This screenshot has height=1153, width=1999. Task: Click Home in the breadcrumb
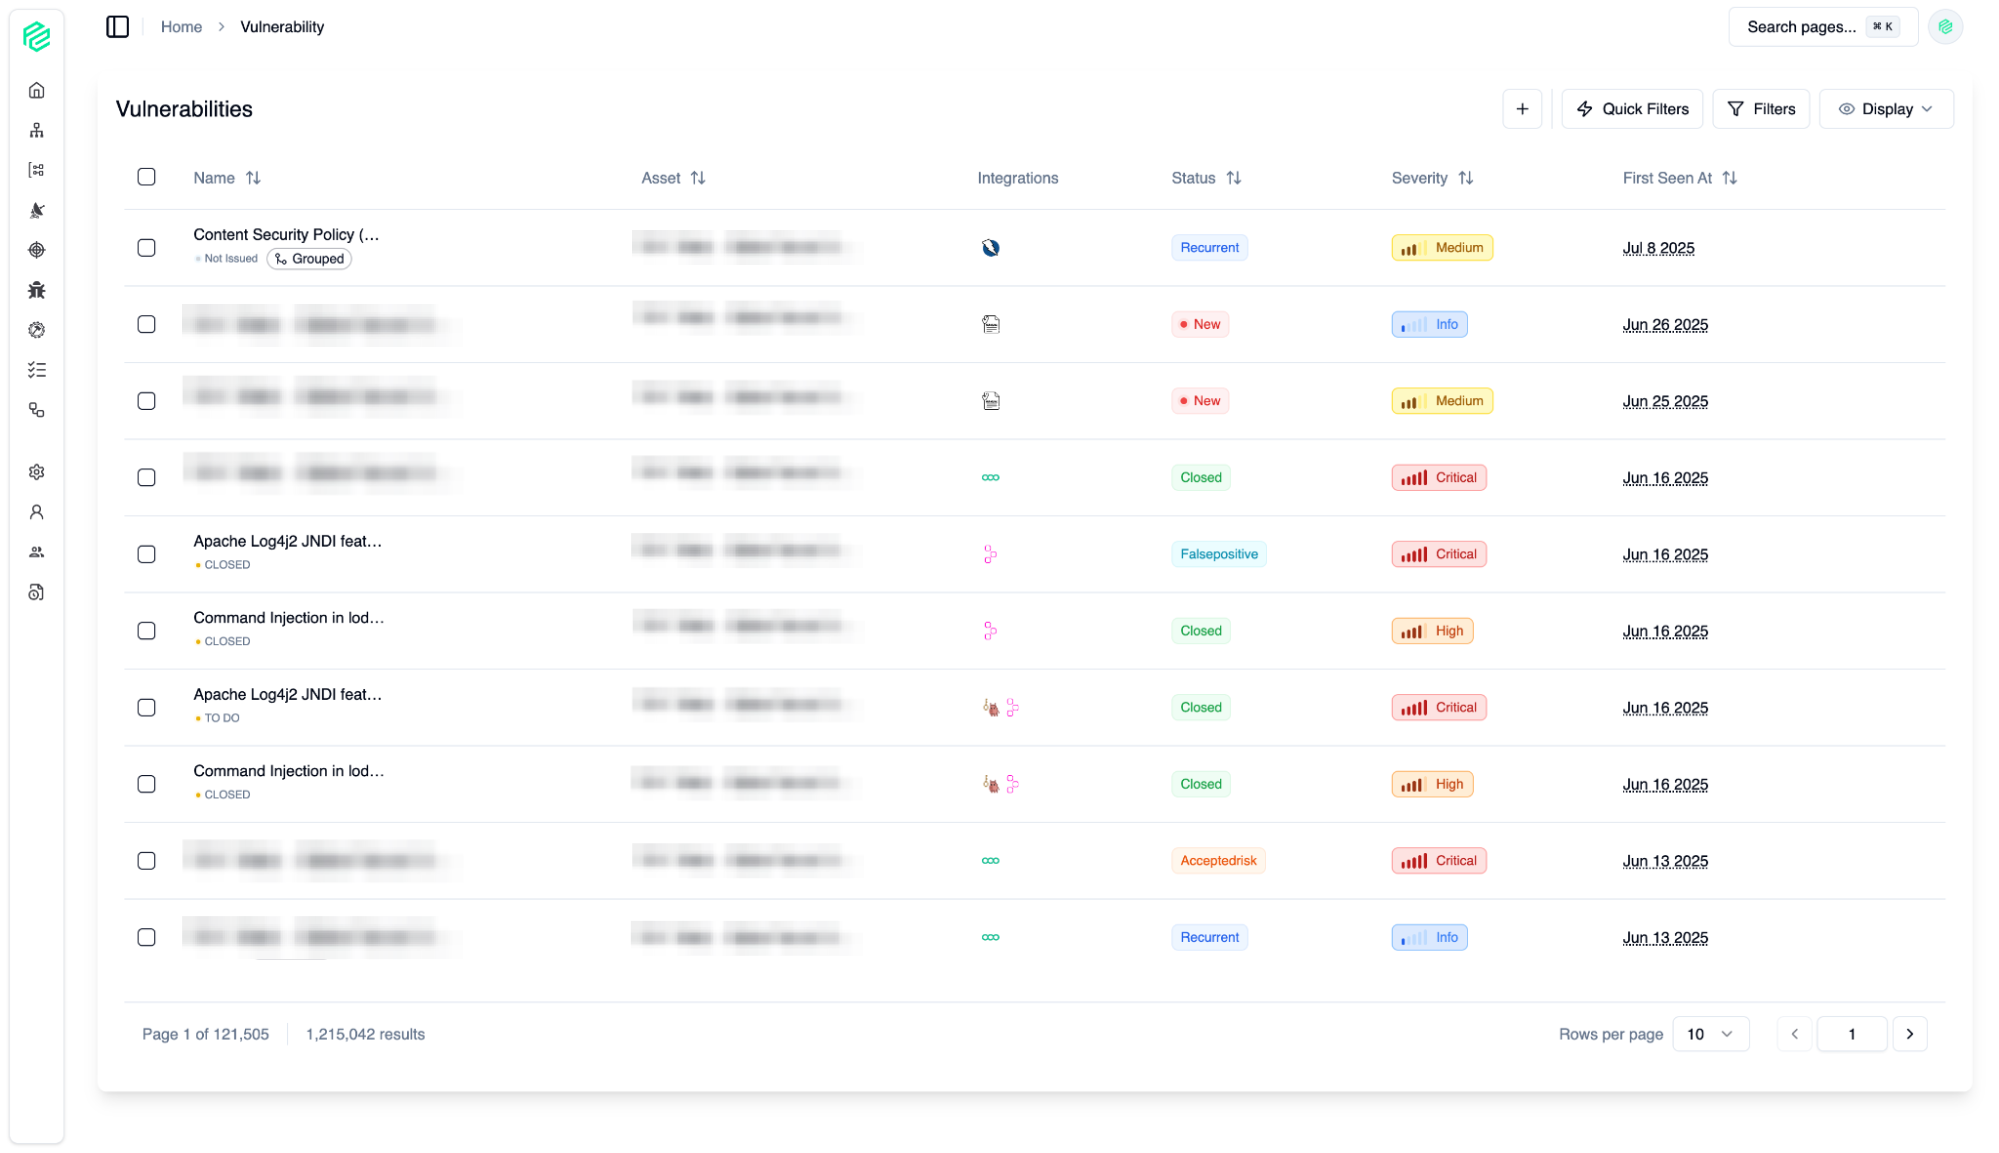point(181,27)
